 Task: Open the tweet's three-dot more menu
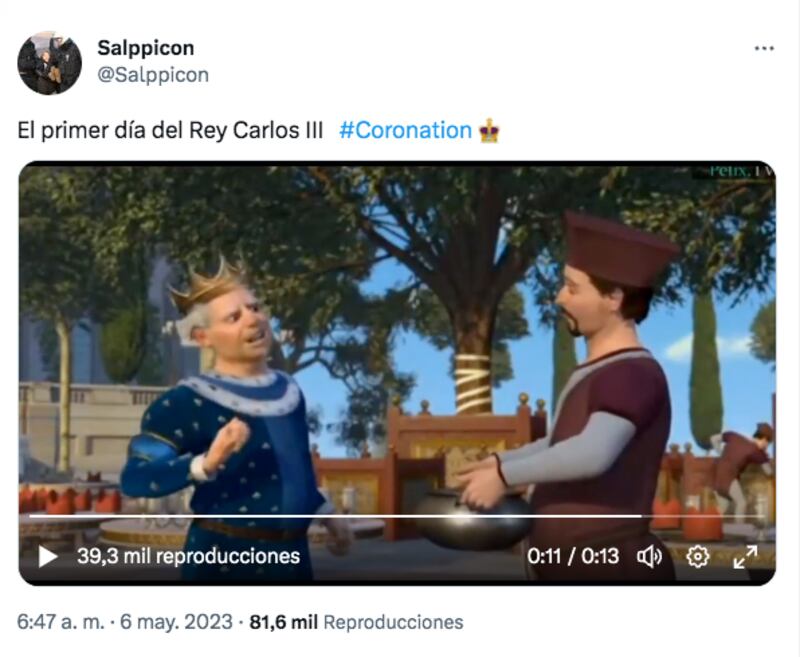tap(764, 48)
